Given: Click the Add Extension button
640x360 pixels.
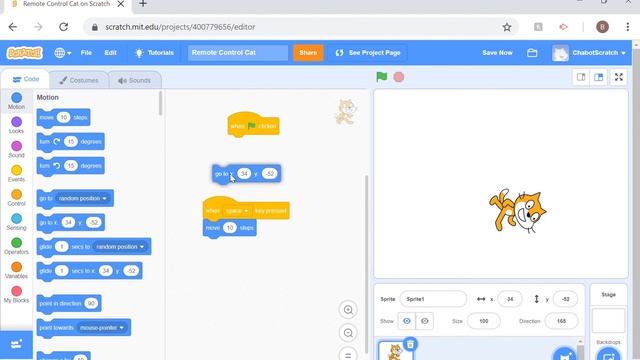Looking at the screenshot, I should point(16,344).
